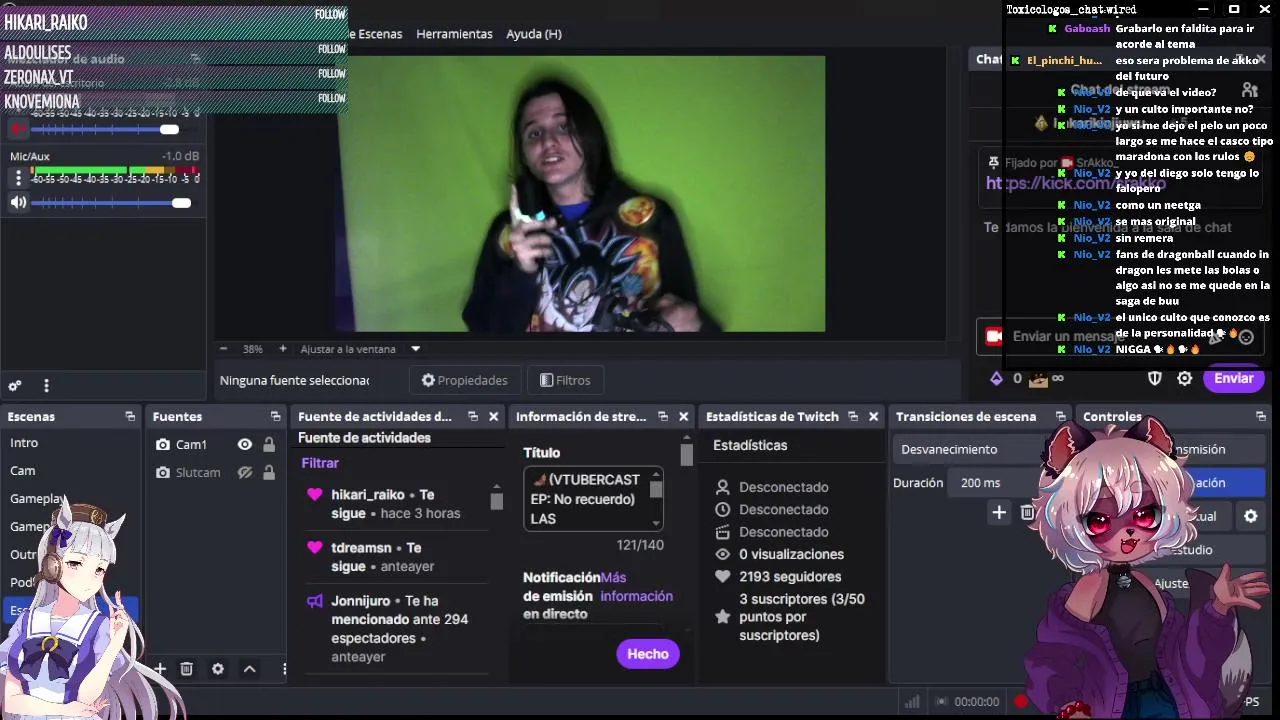This screenshot has height=720, width=1280.
Task: Add transition with plus icon
Action: [999, 513]
